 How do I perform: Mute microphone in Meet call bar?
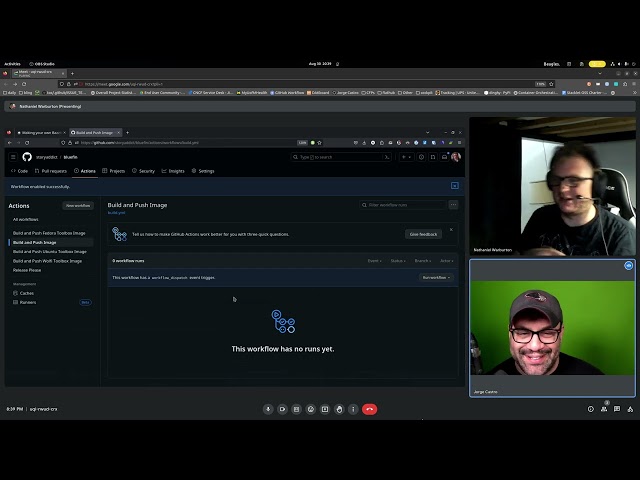pyautogui.click(x=268, y=409)
